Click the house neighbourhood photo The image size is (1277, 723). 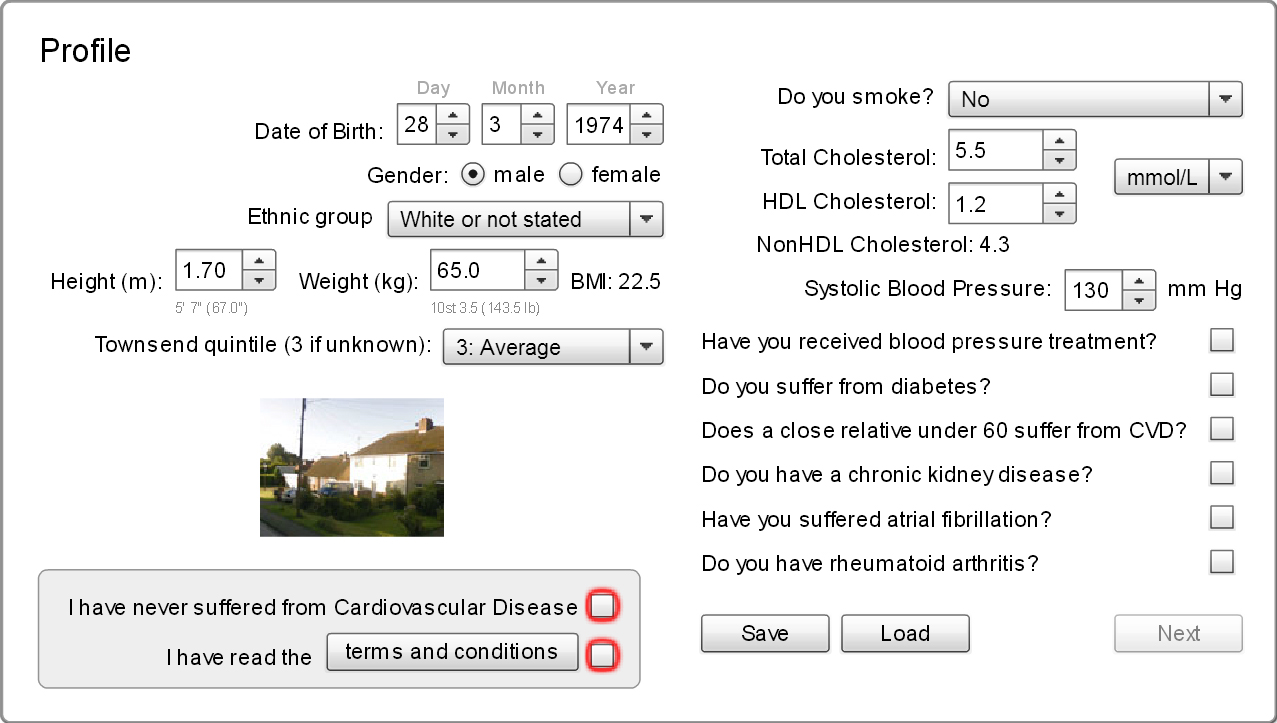(x=352, y=467)
